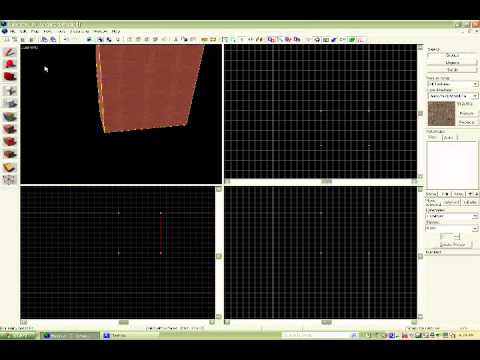Click Load Window State toolbar icon
The width and height of the screenshot is (480, 360).
[x=44, y=39]
